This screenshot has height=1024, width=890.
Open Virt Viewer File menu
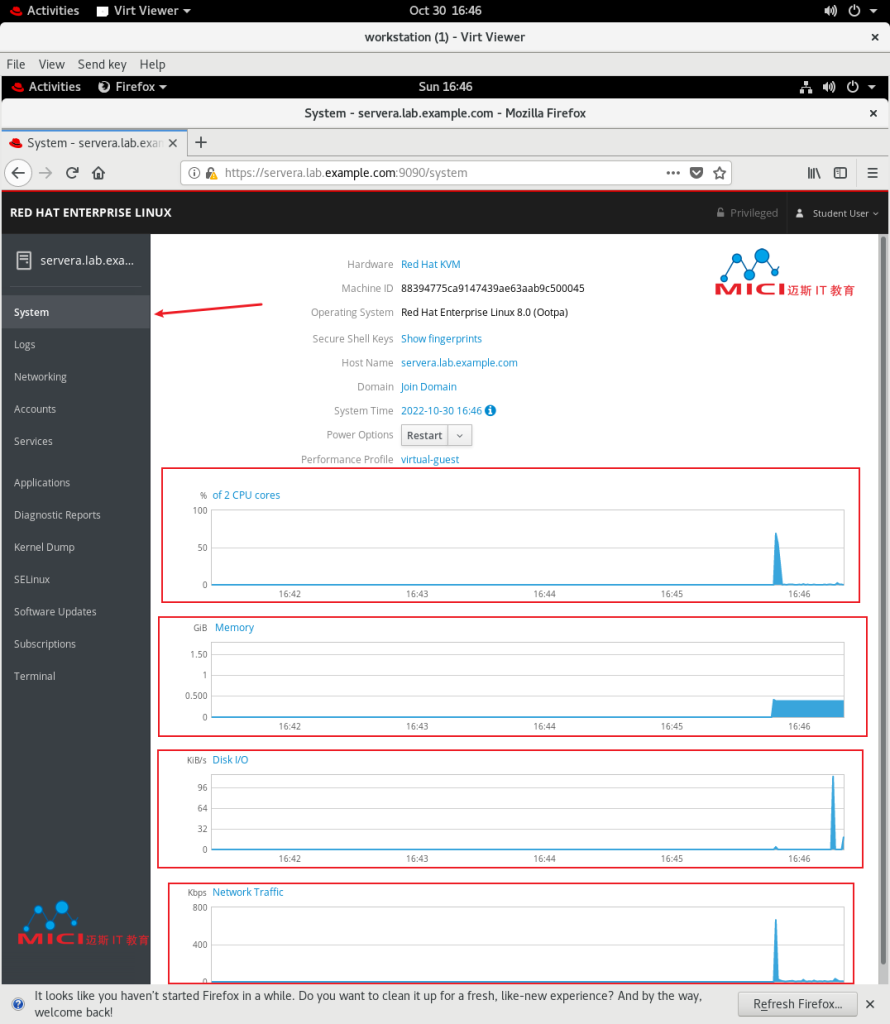(16, 64)
